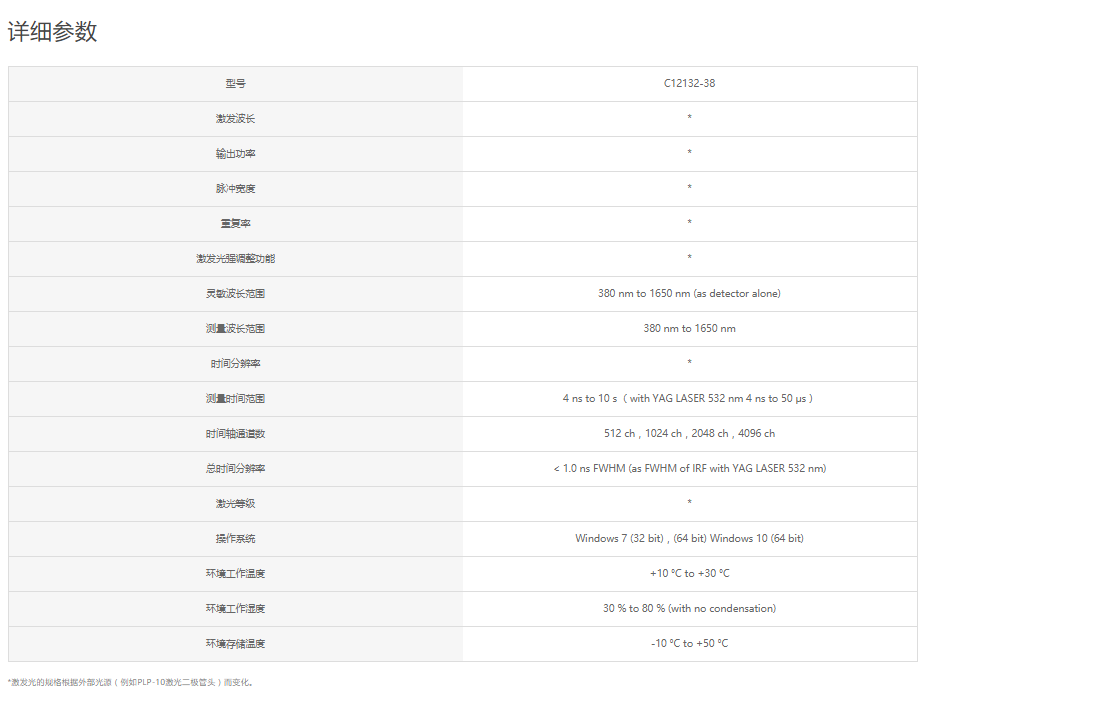Click the 4 ns to 10 s value

coord(688,398)
